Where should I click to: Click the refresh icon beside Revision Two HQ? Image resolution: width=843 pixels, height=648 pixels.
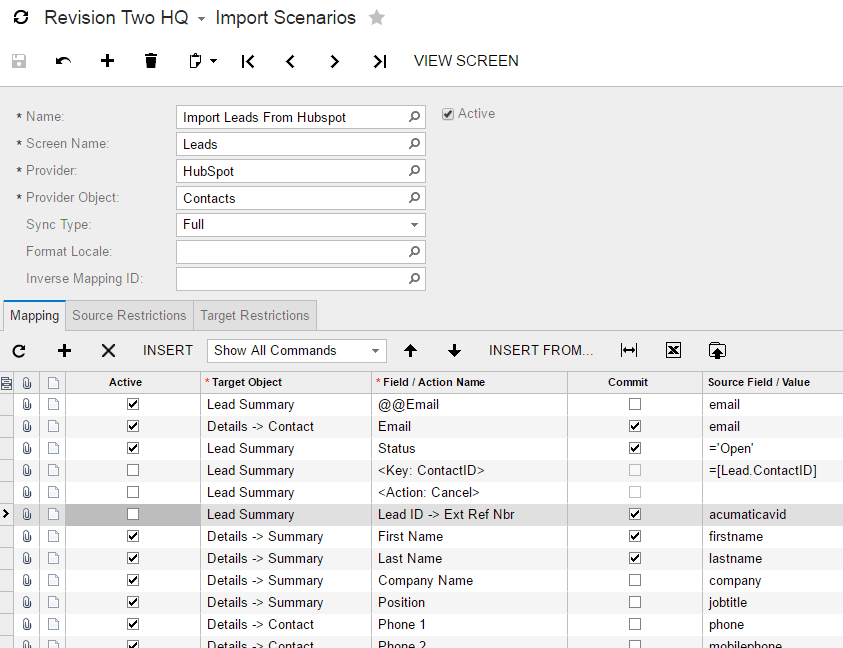(21, 17)
